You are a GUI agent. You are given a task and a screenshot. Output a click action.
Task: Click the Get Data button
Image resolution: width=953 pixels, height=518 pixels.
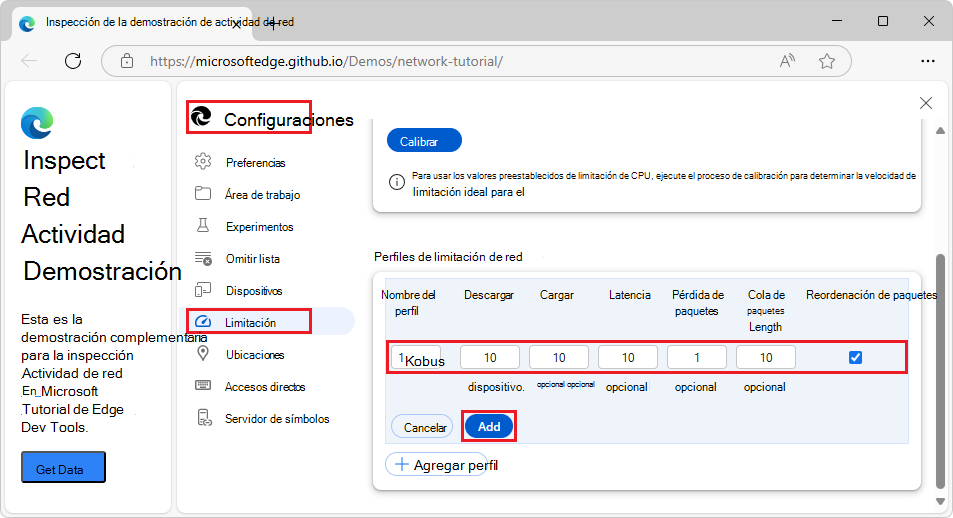63,467
